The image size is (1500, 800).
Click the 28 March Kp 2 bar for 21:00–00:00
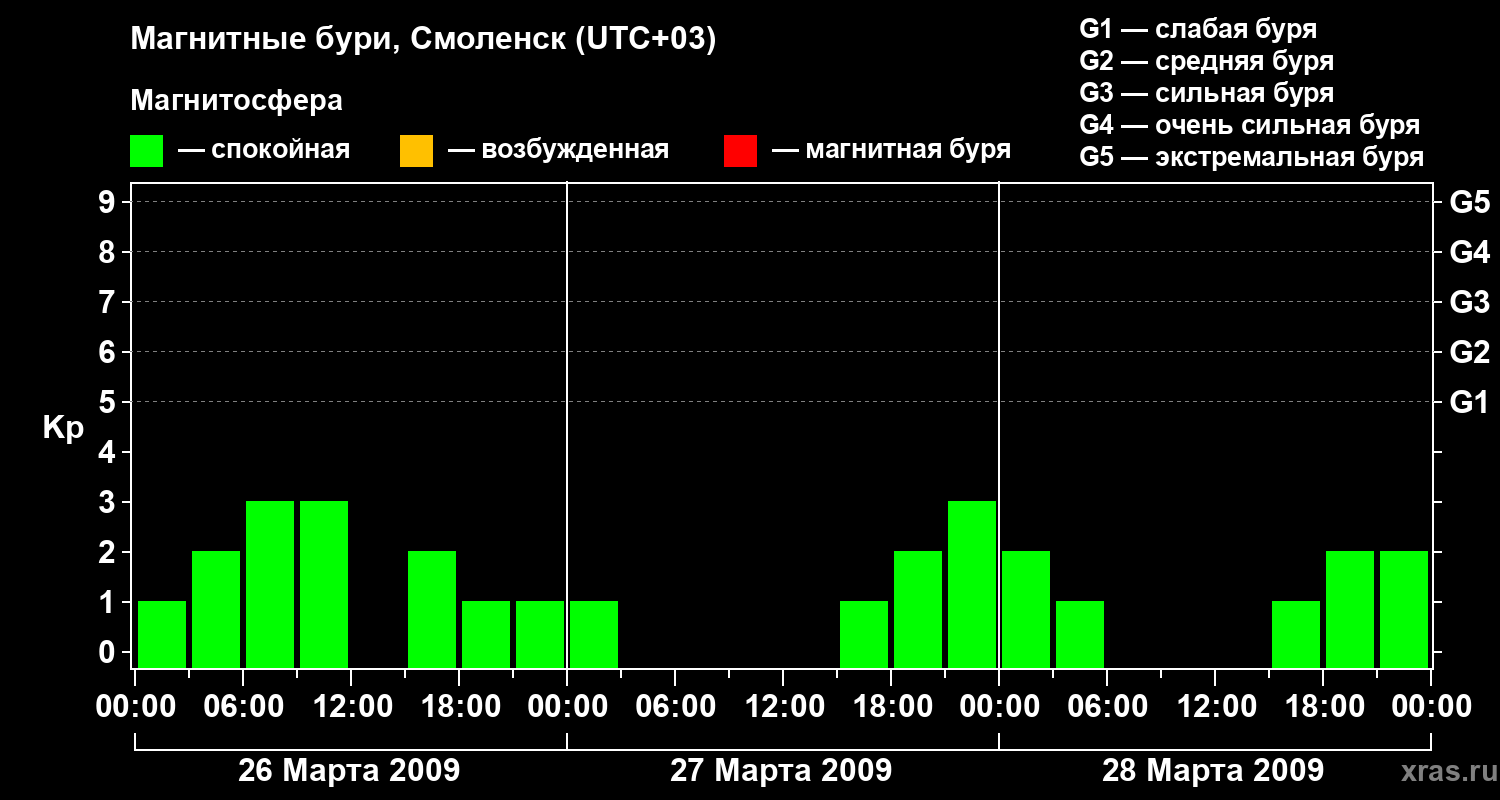click(x=1404, y=609)
